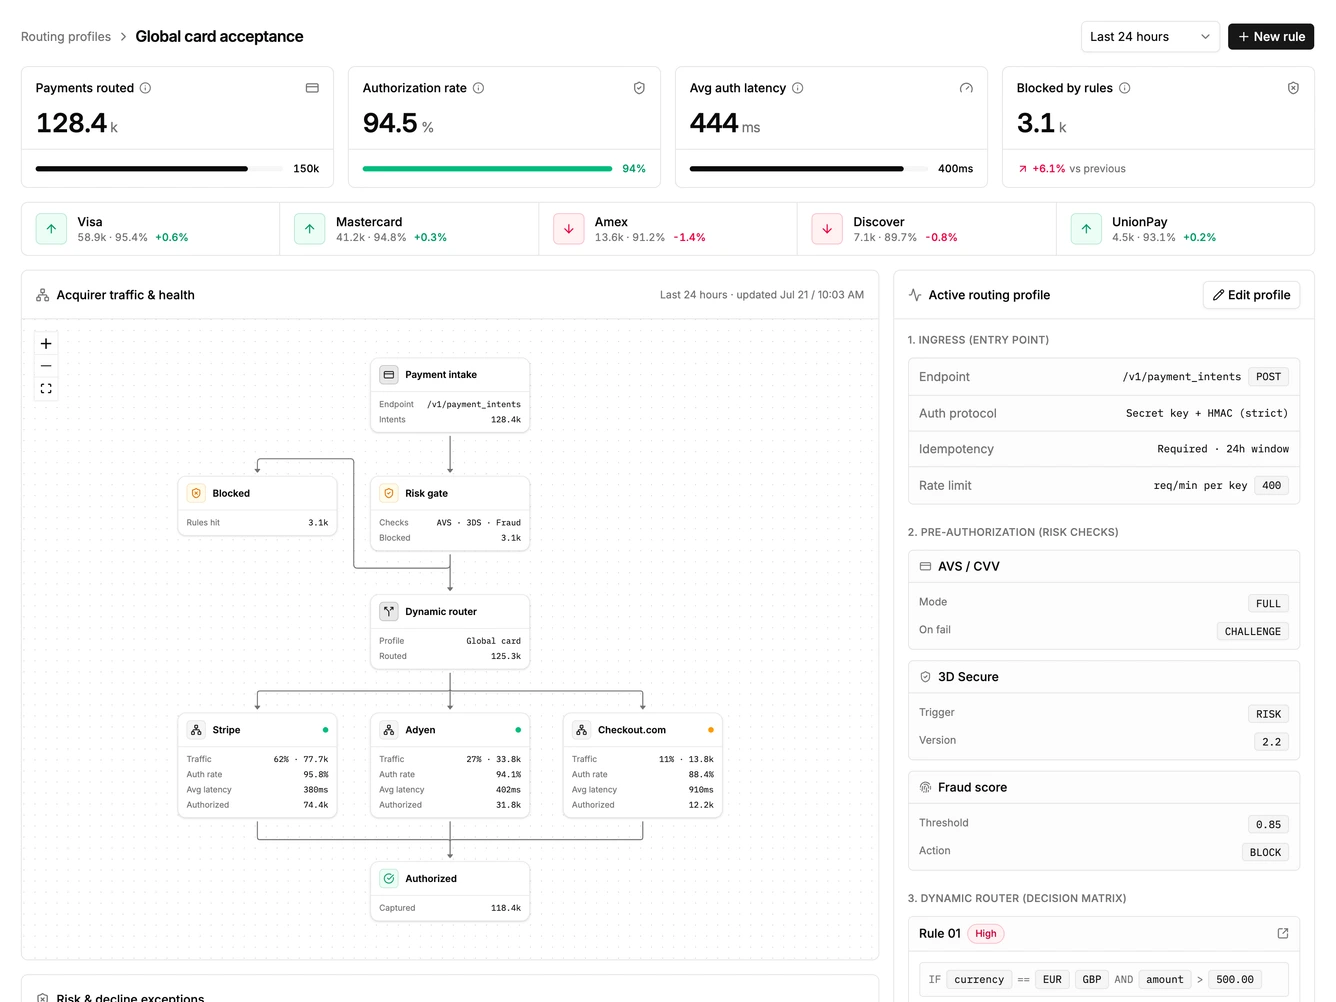The image size is (1336, 1002).
Task: Click the CHALLENGE on-fail badge
Action: pos(1252,631)
